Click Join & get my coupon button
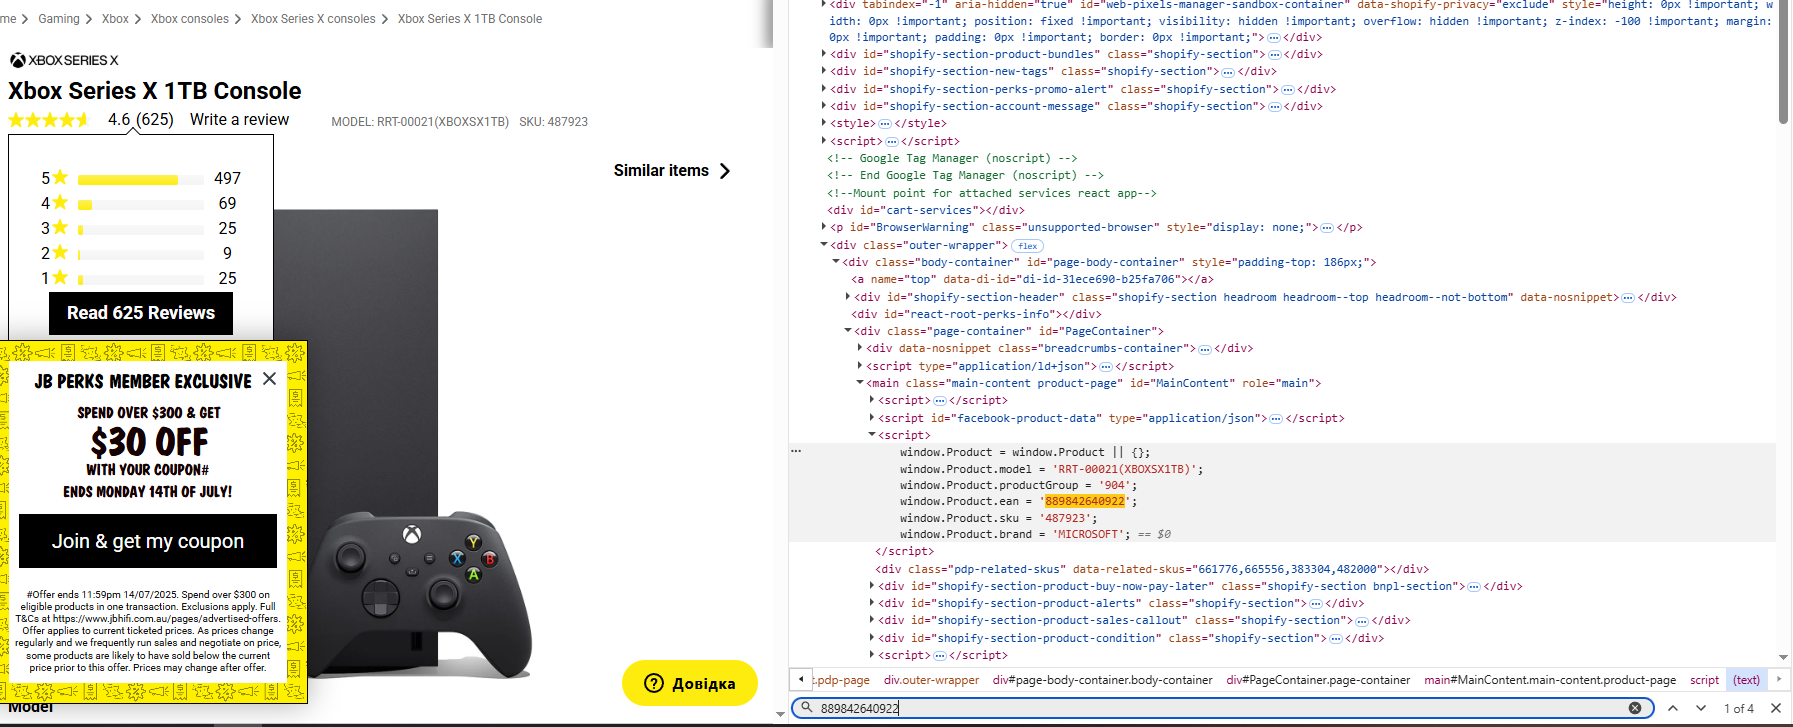Image resolution: width=1793 pixels, height=727 pixels. (148, 541)
